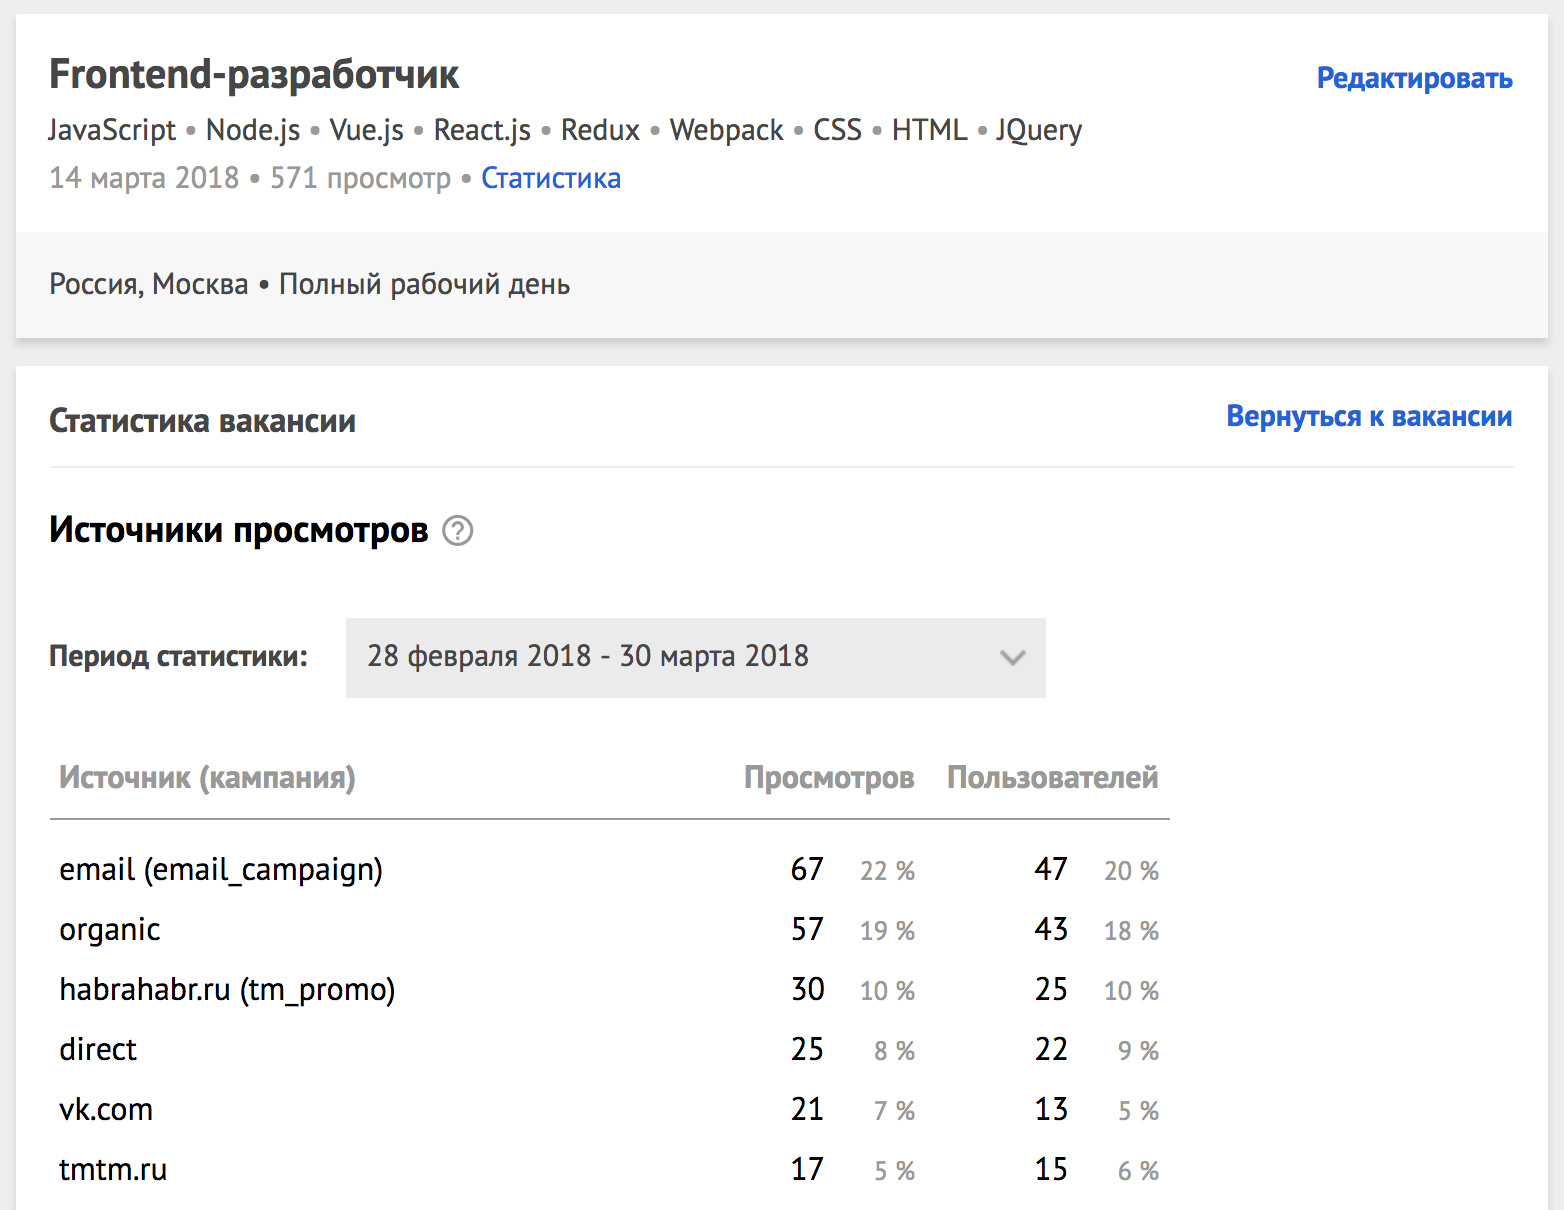Click the dropdown chevron arrow
1564x1210 pixels.
(x=1012, y=658)
